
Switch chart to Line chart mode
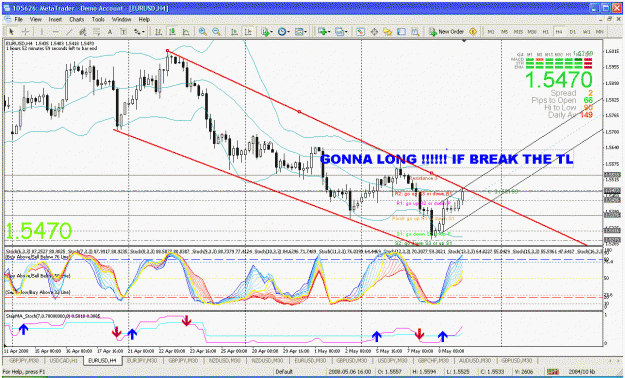[x=186, y=32]
